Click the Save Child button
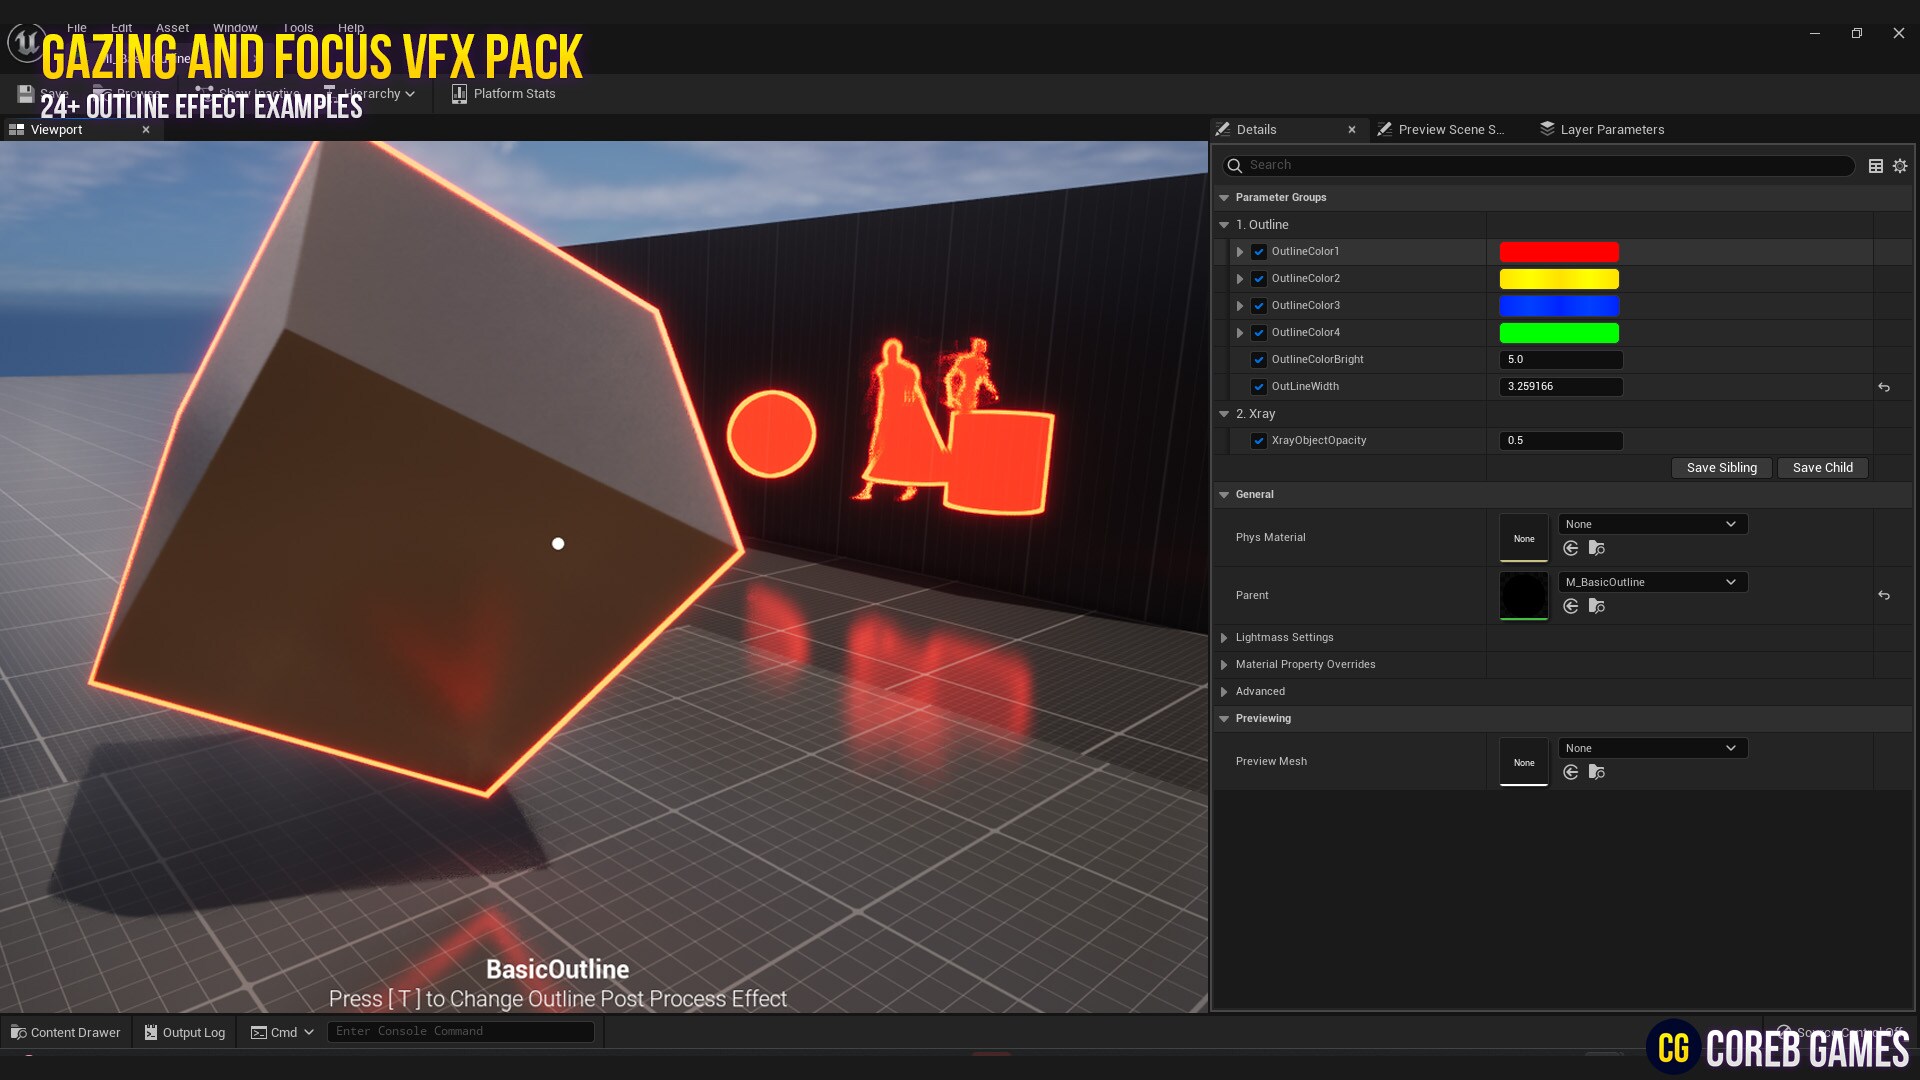The height and width of the screenshot is (1080, 1920). pos(1822,467)
